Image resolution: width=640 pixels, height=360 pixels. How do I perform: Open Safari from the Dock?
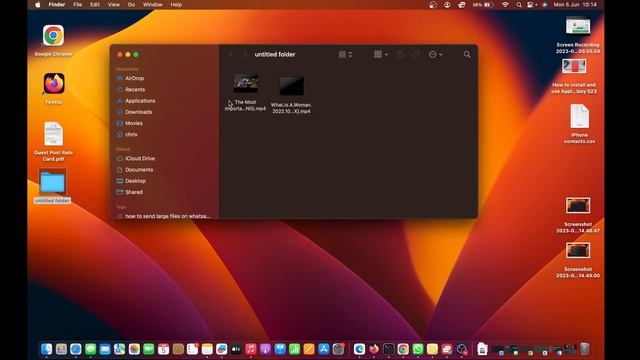[x=76, y=349]
